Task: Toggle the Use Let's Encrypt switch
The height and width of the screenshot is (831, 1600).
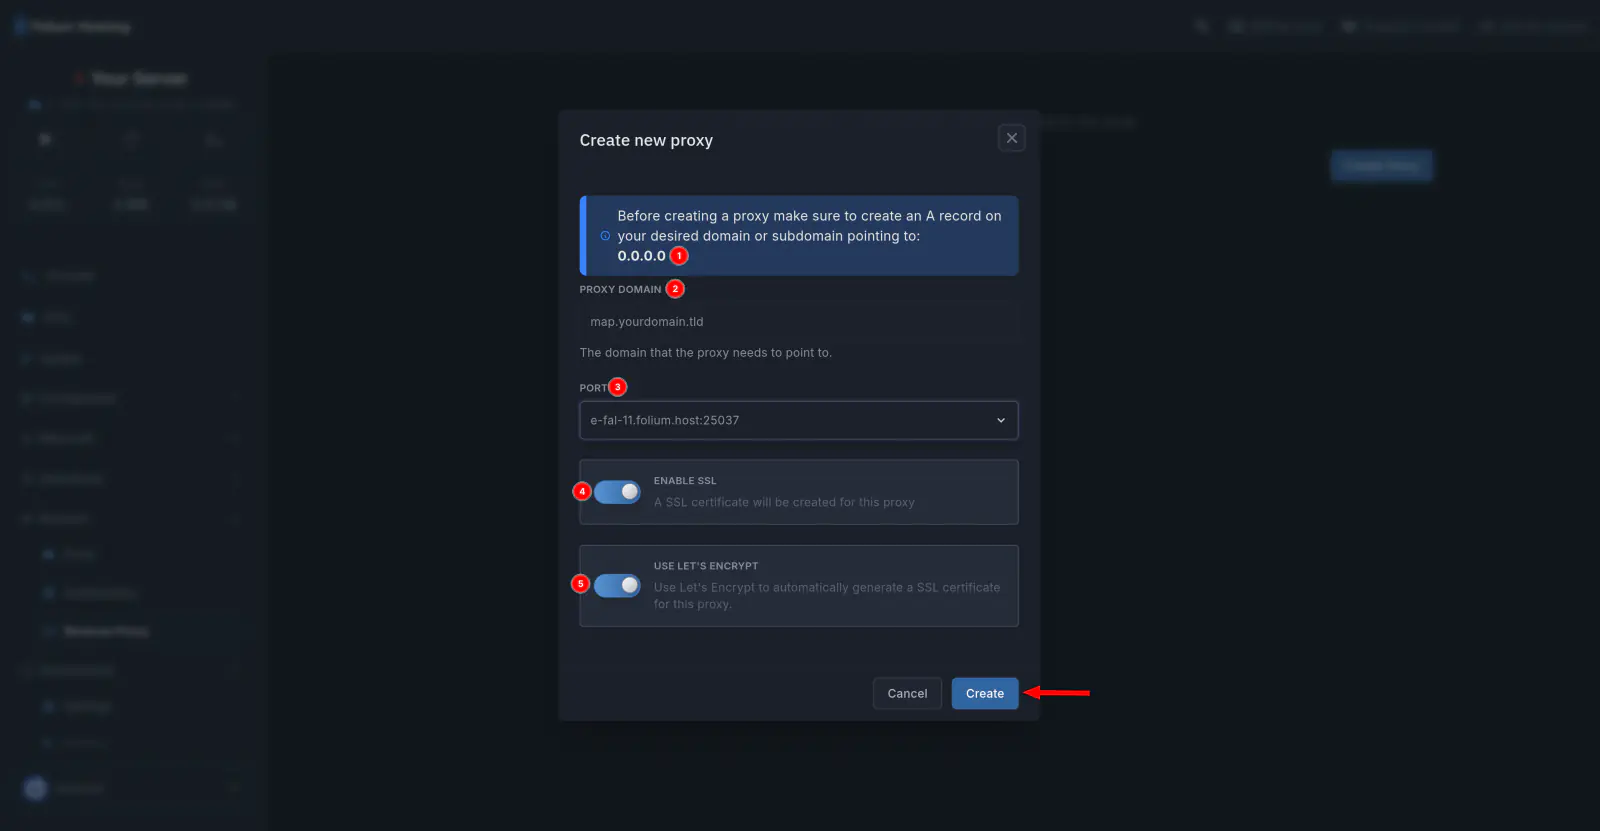Action: click(617, 585)
